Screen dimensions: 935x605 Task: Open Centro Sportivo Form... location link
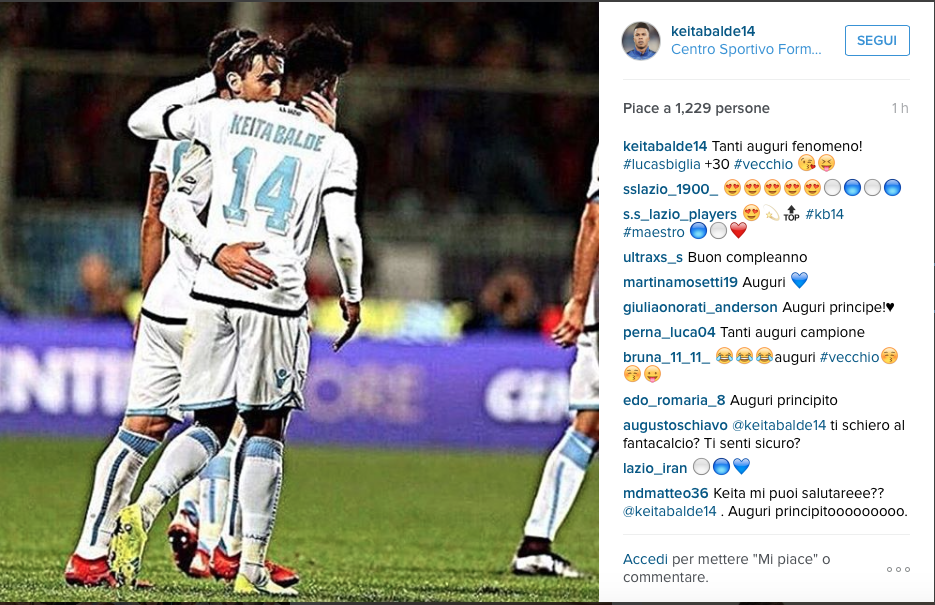[x=745, y=49]
